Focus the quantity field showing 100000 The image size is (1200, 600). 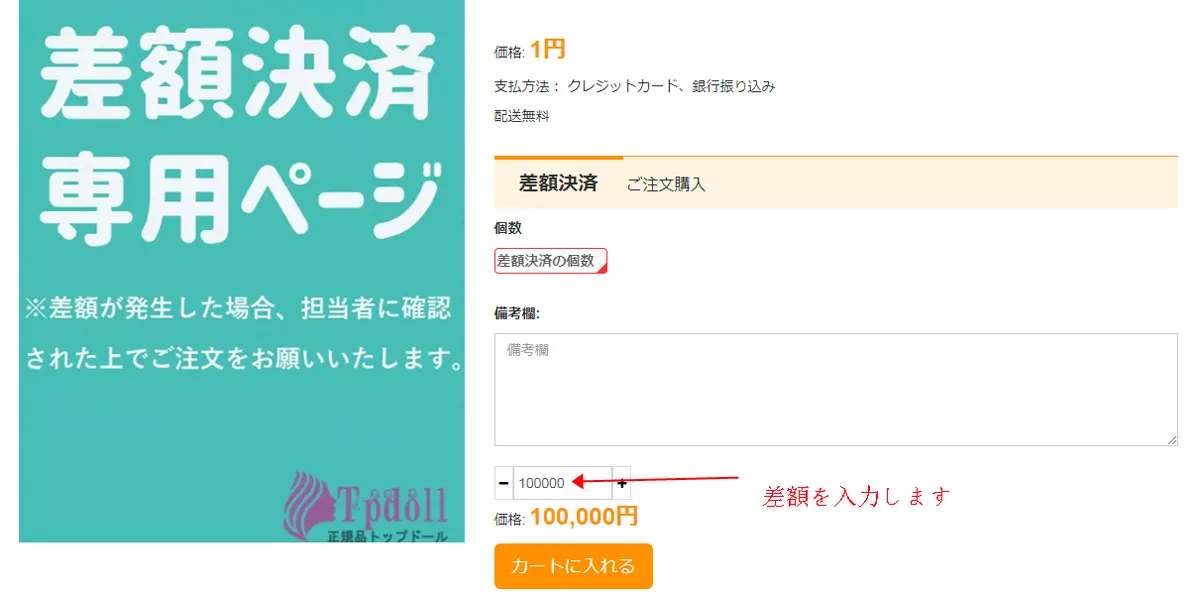tap(562, 483)
